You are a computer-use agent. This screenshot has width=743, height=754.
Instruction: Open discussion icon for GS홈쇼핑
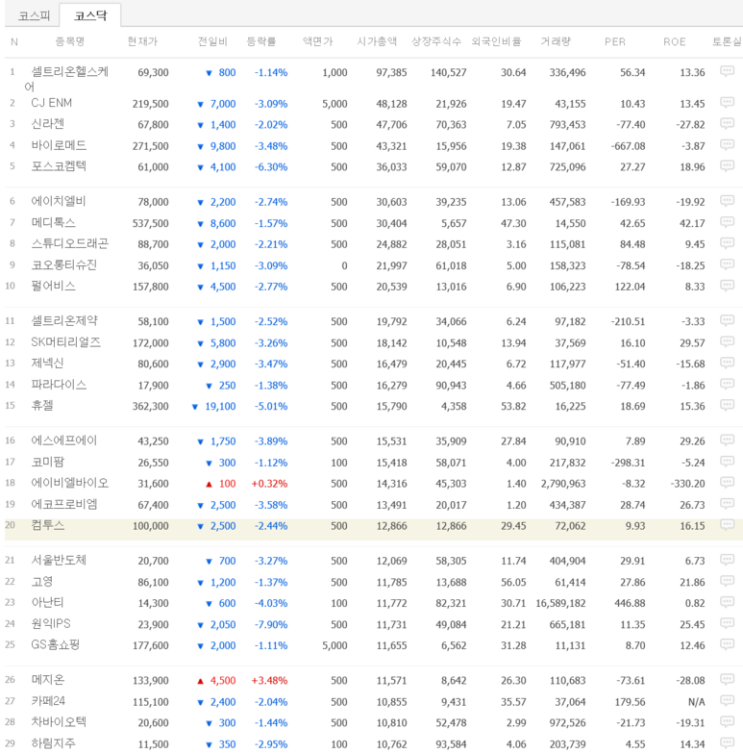pyautogui.click(x=727, y=644)
